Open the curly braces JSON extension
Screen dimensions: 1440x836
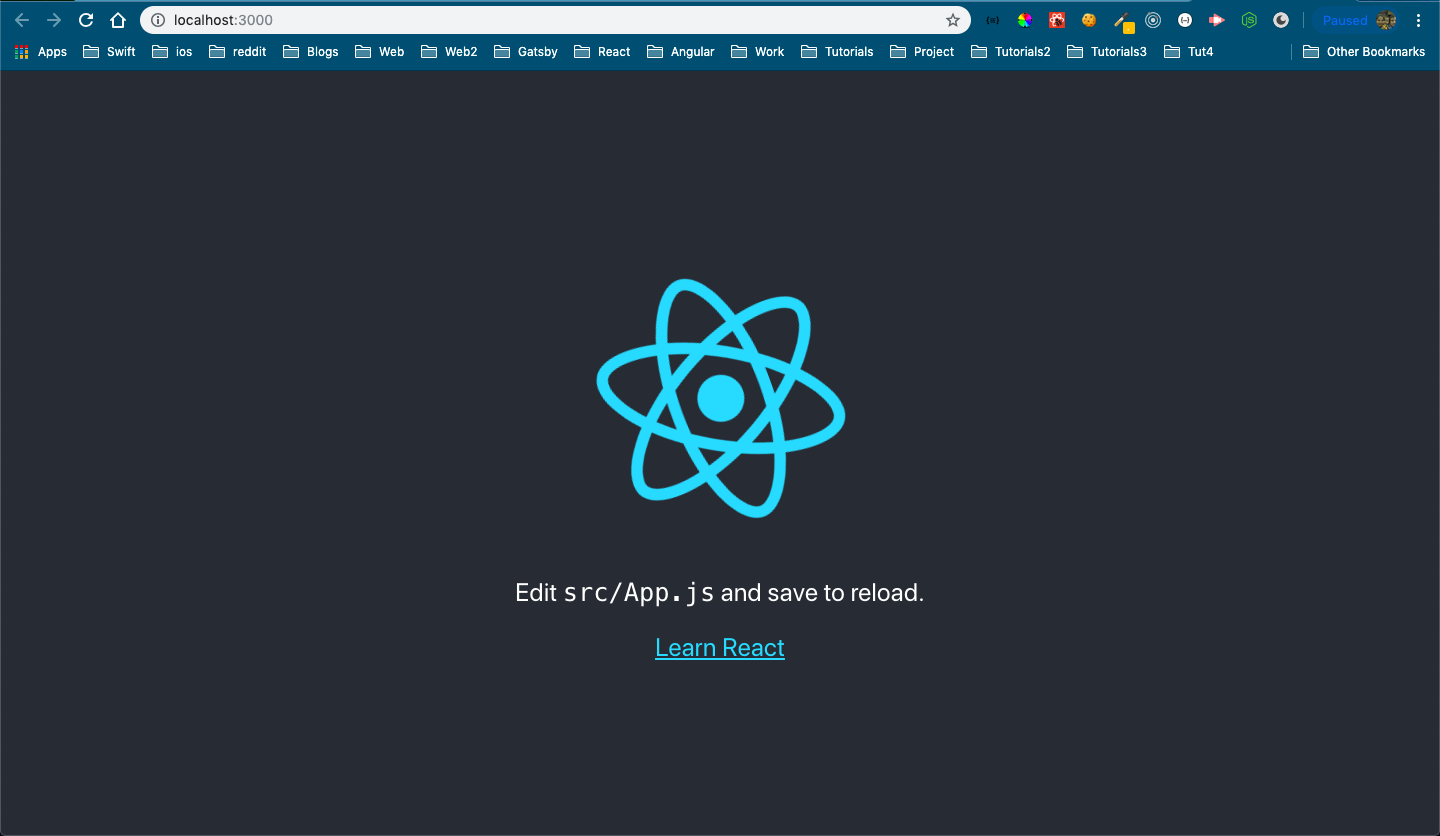coord(992,20)
